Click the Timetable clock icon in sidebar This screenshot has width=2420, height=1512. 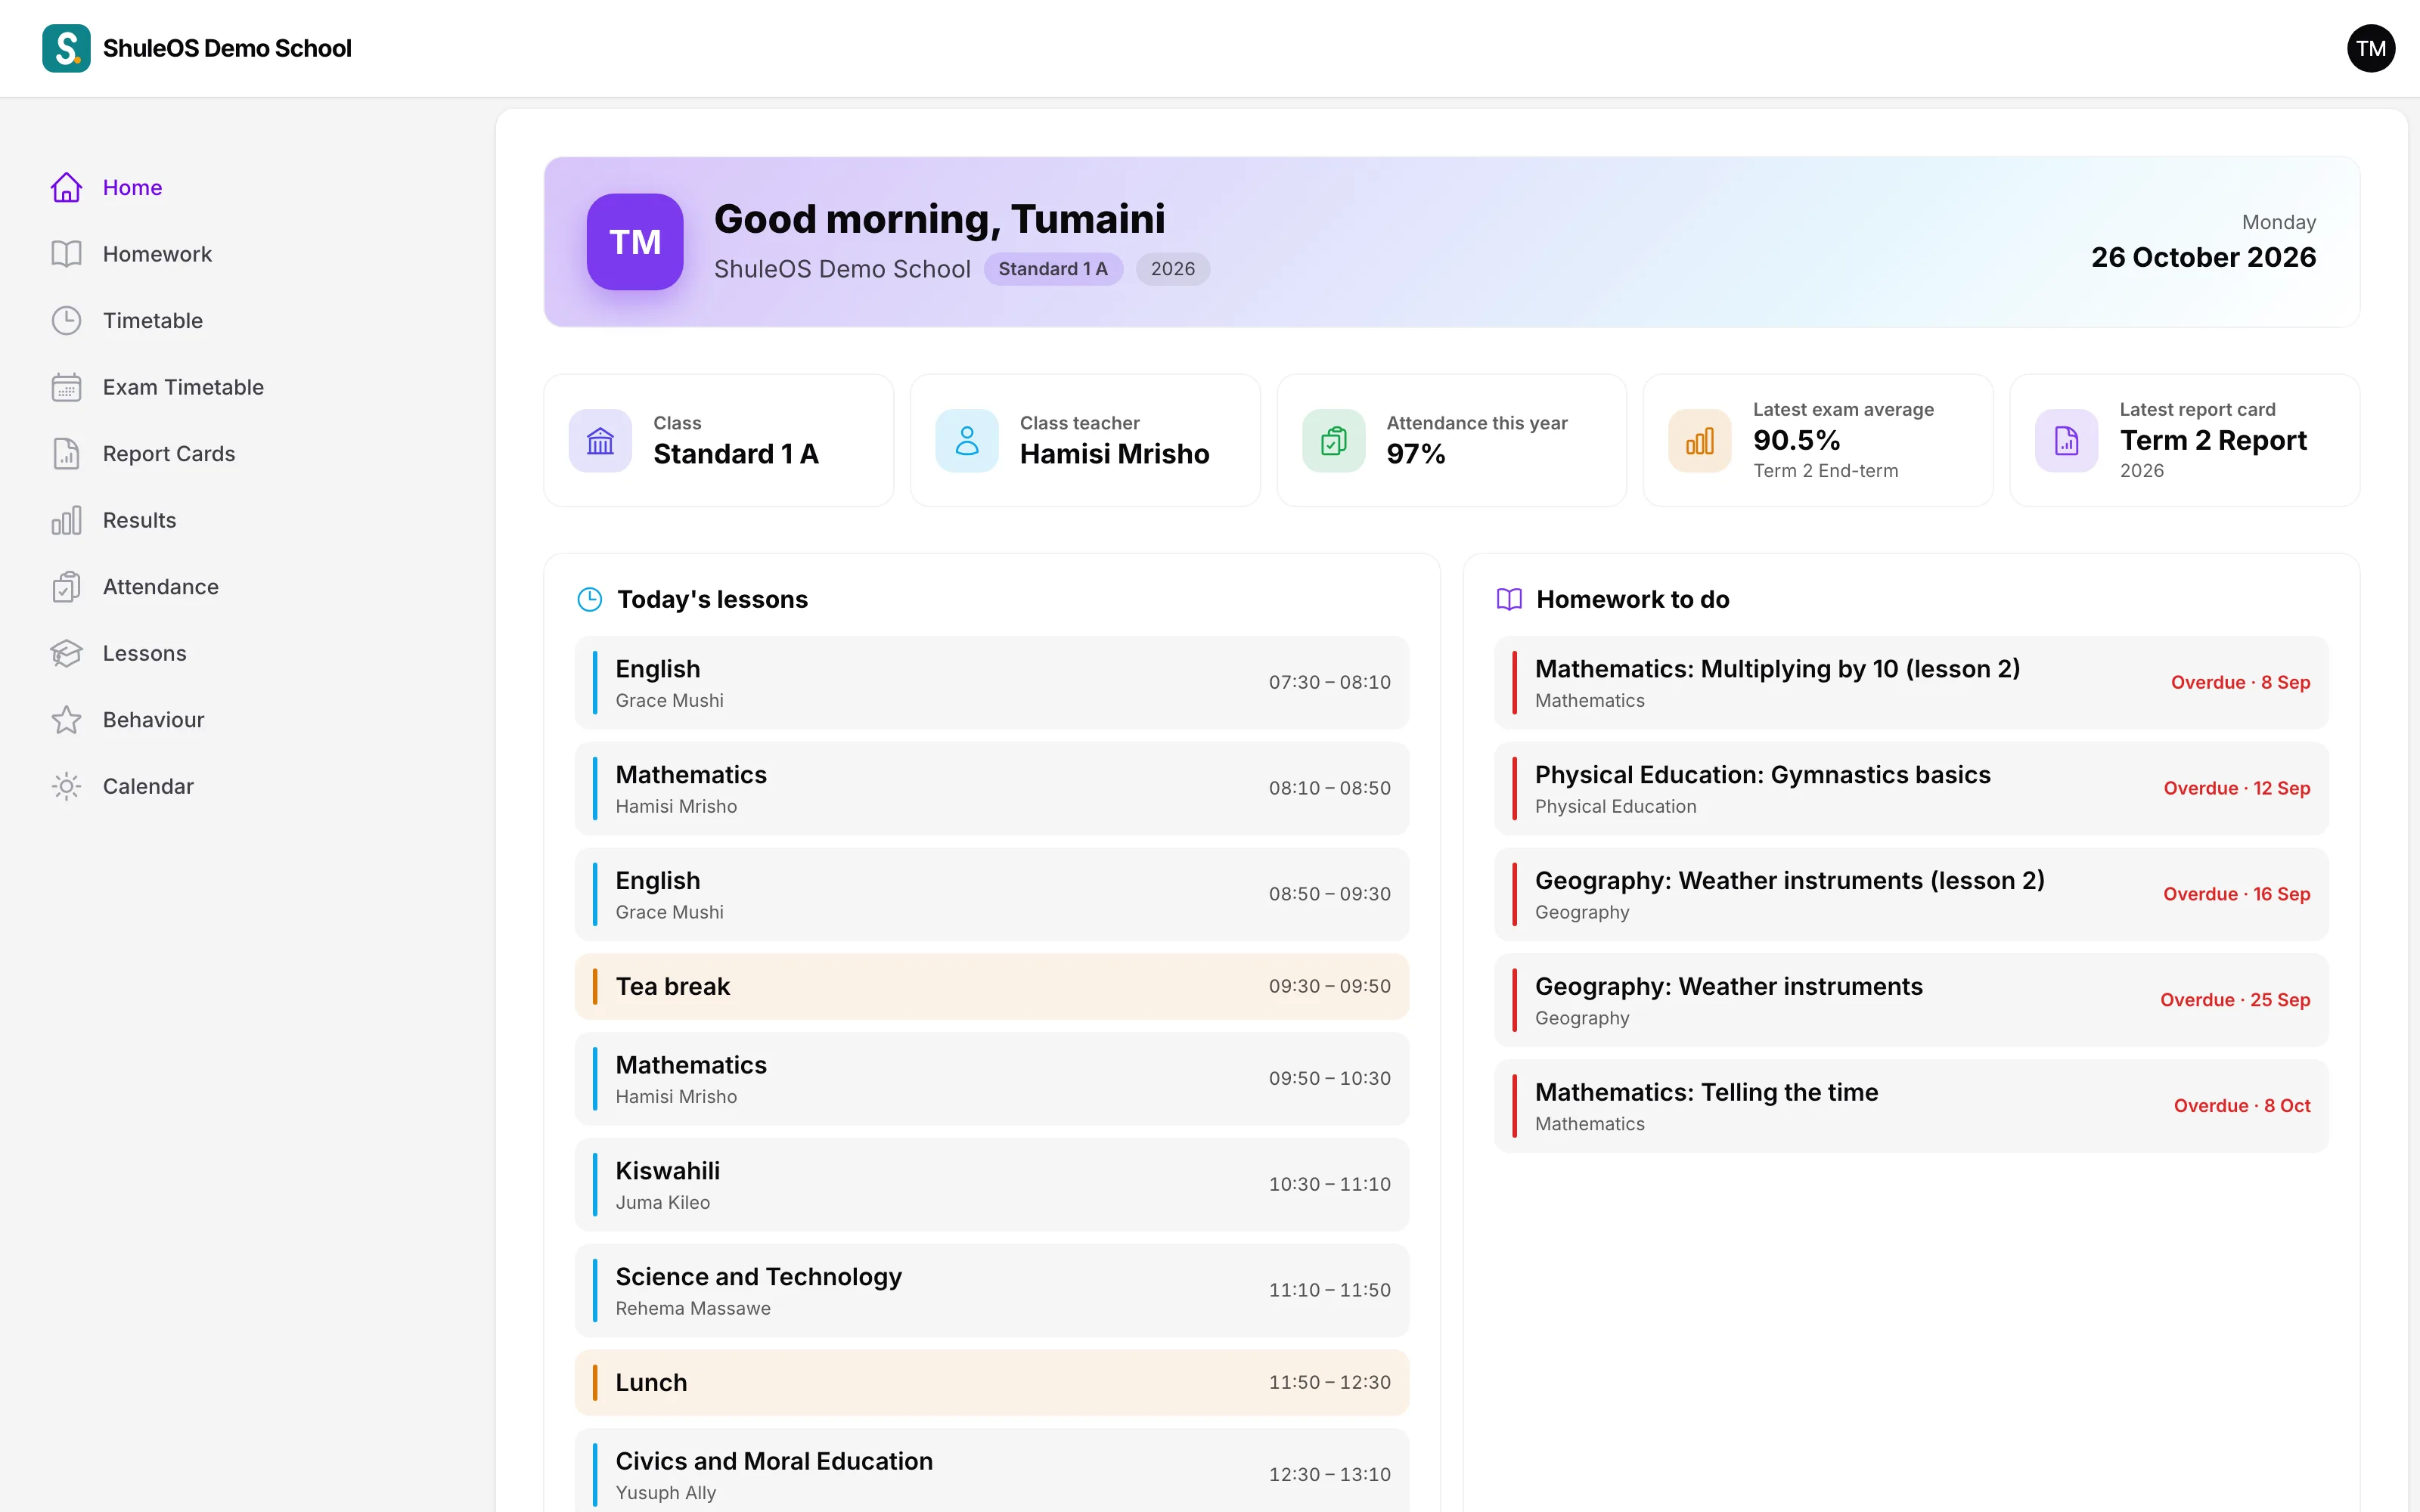[x=66, y=320]
